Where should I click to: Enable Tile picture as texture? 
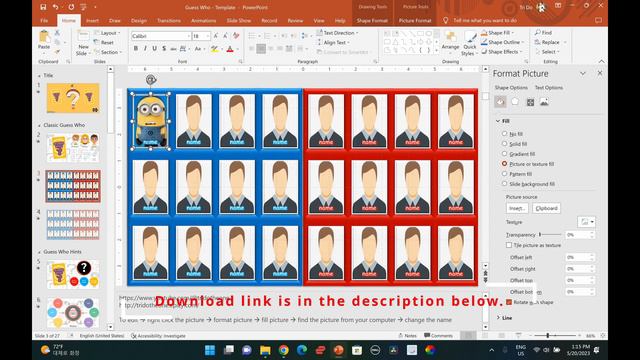click(x=509, y=245)
